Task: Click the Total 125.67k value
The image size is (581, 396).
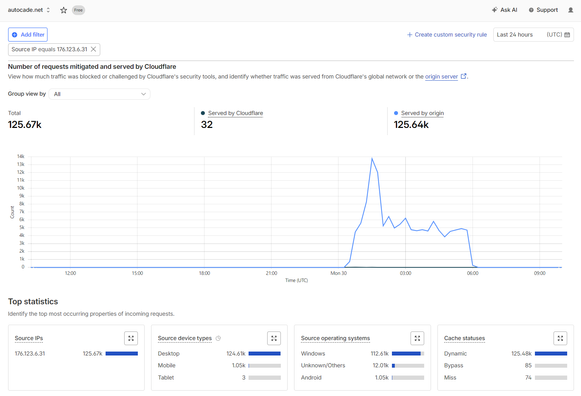Action: pos(24,125)
